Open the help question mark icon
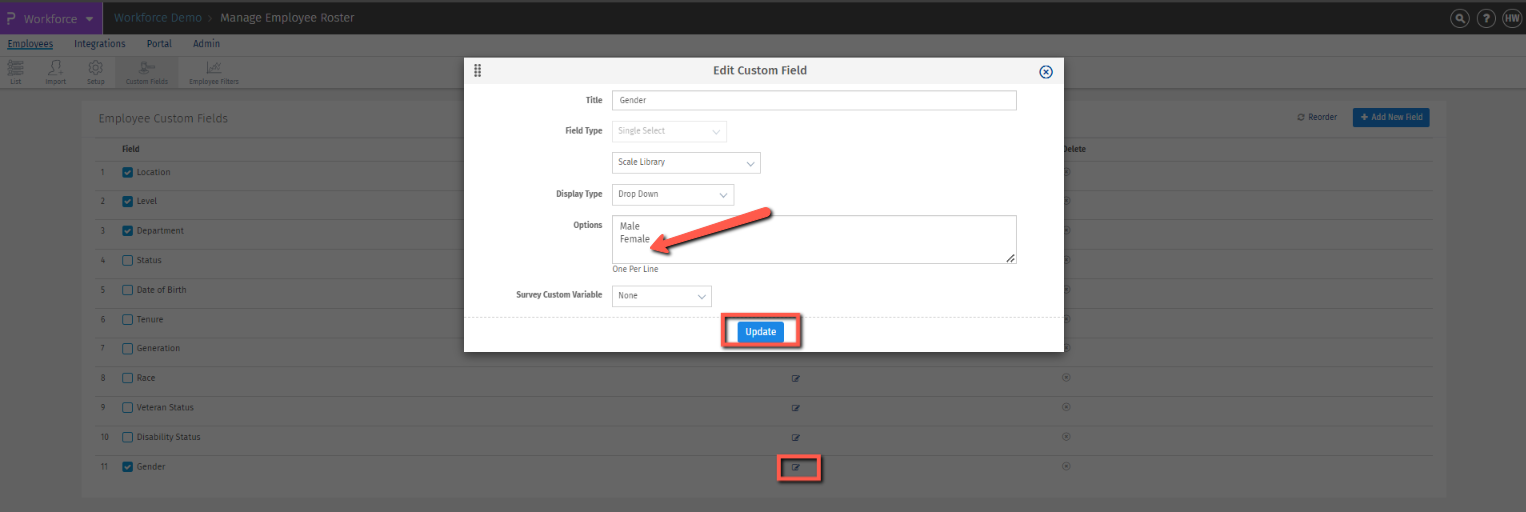1526x512 pixels. coord(1486,18)
